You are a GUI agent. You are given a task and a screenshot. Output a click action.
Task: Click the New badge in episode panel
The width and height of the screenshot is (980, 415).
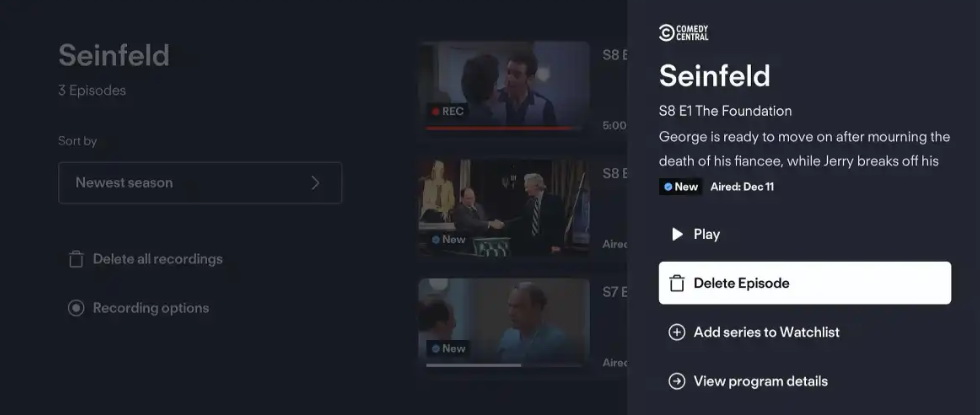pyautogui.click(x=681, y=186)
